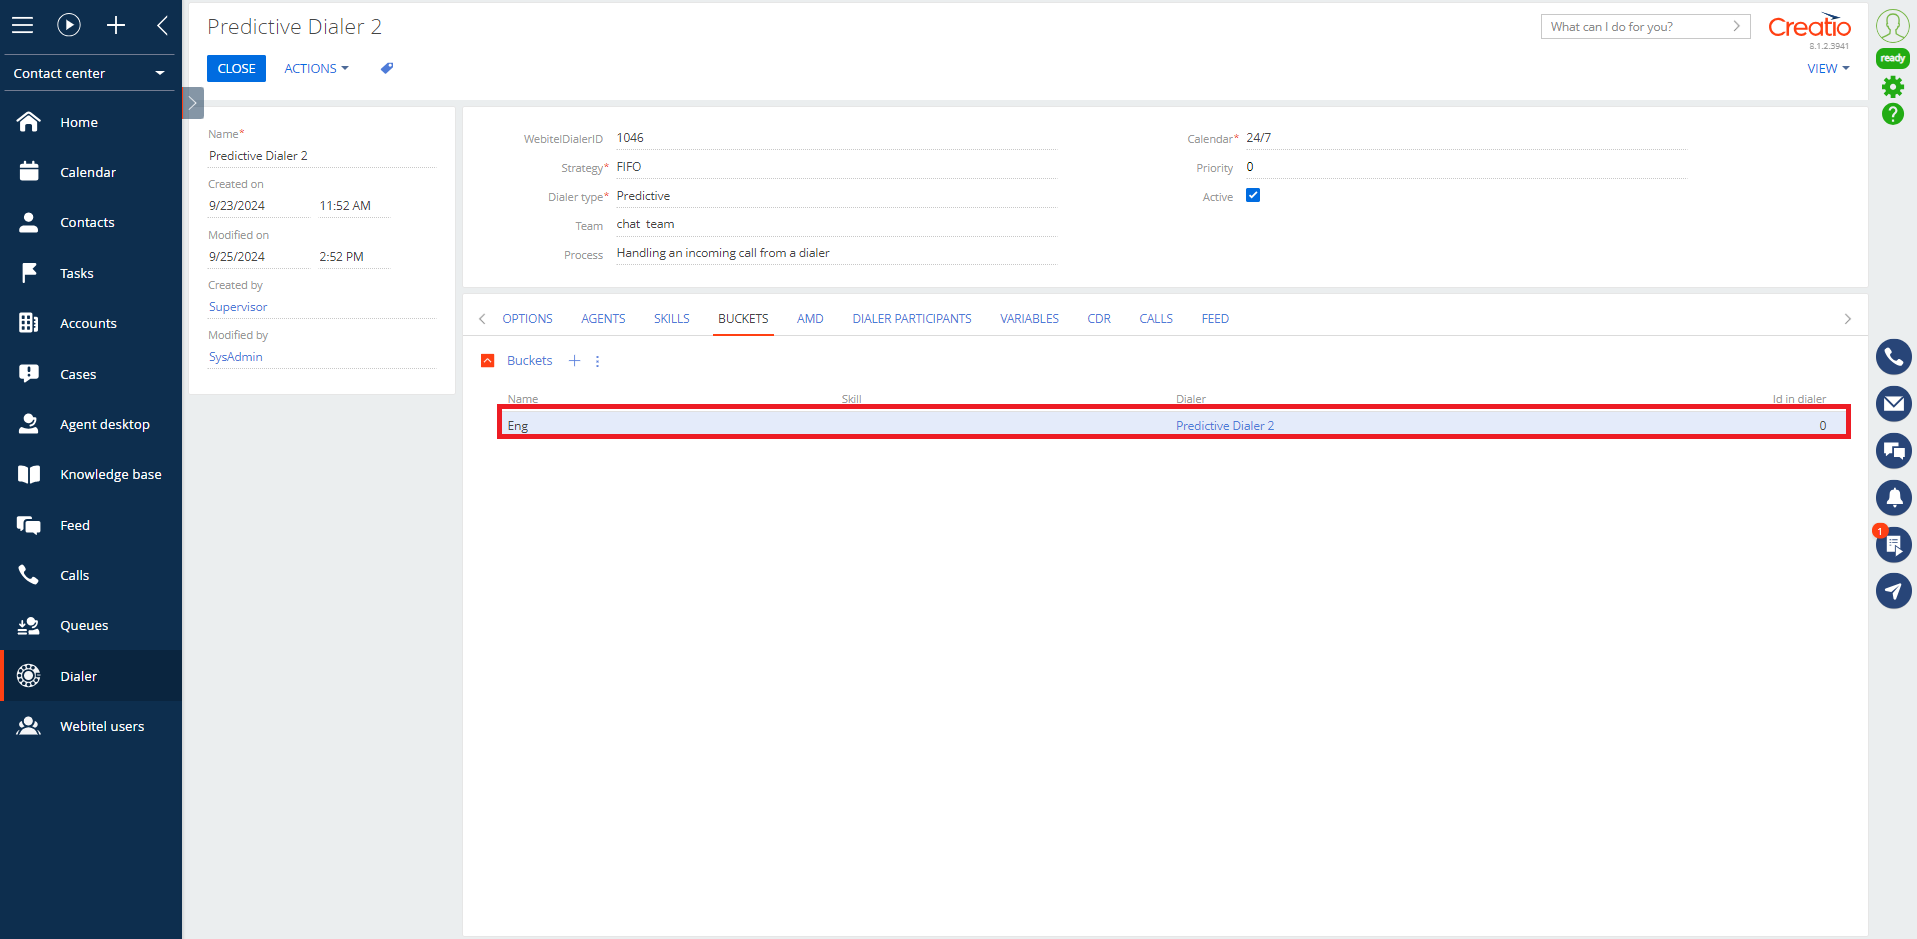Open the phone calls communication panel

click(x=1893, y=357)
